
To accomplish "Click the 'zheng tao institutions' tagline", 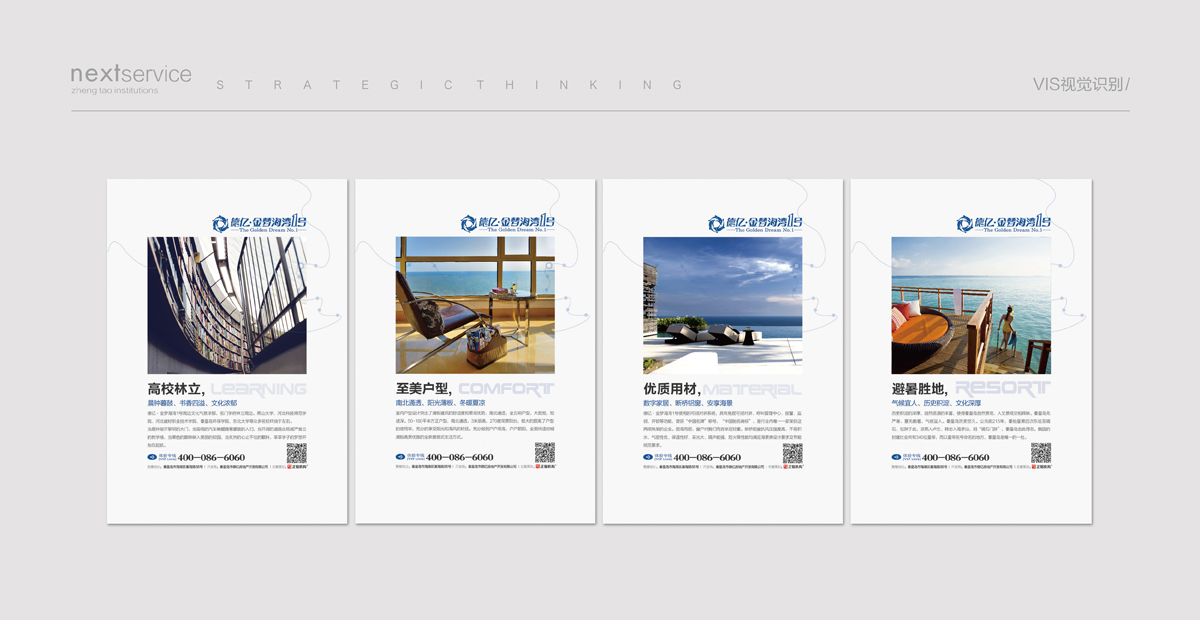I will pyautogui.click(x=115, y=90).
